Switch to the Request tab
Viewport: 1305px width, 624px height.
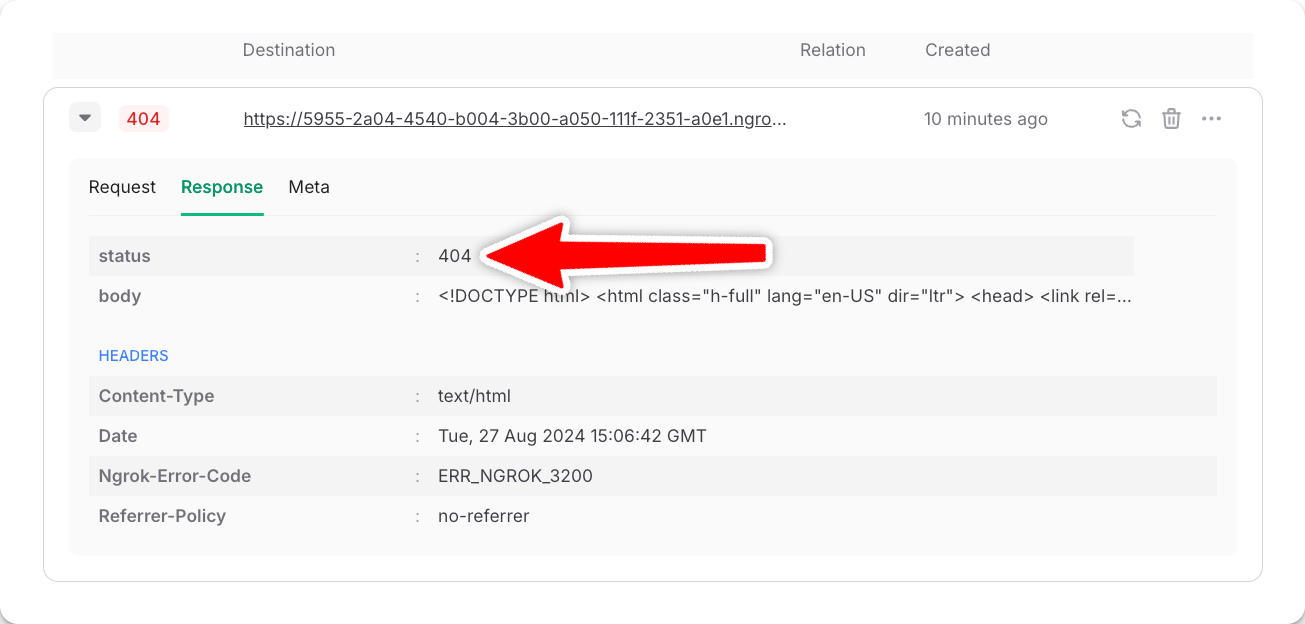(122, 187)
